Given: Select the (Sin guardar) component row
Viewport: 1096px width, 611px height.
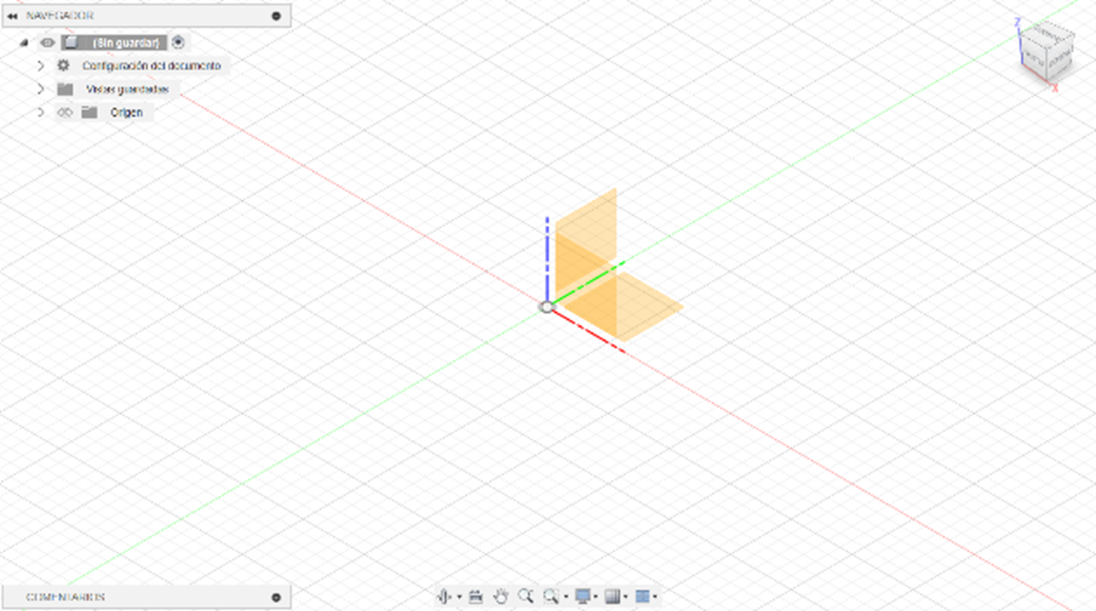Looking at the screenshot, I should (115, 43).
